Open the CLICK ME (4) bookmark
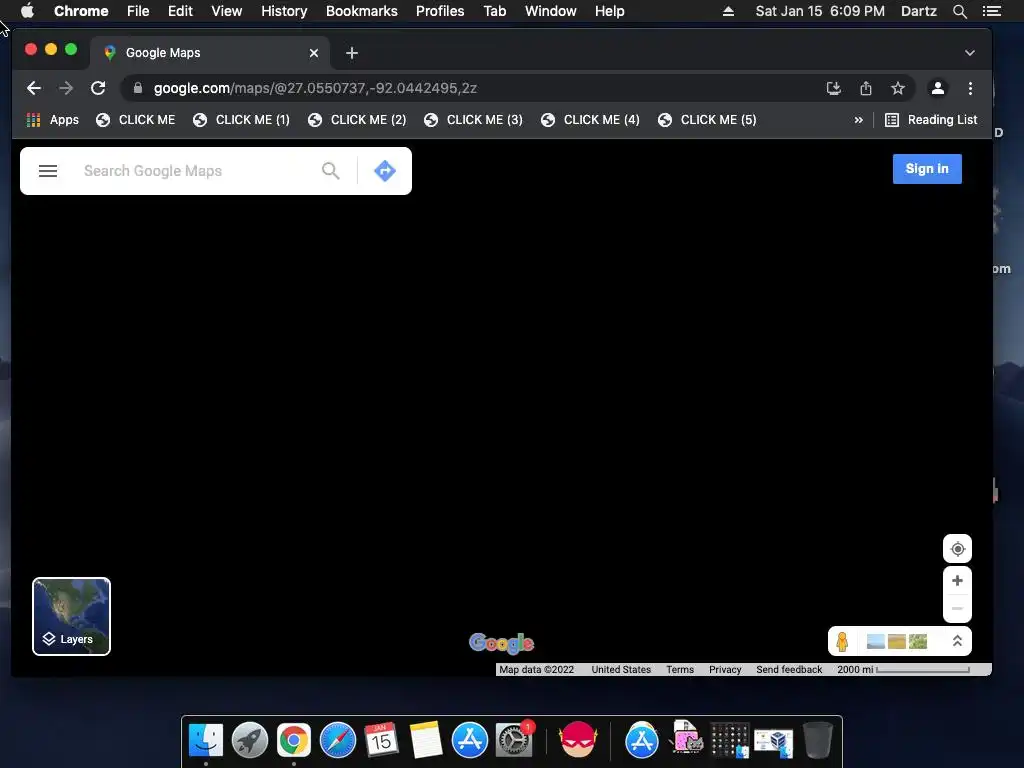This screenshot has height=768, width=1024. (x=590, y=120)
